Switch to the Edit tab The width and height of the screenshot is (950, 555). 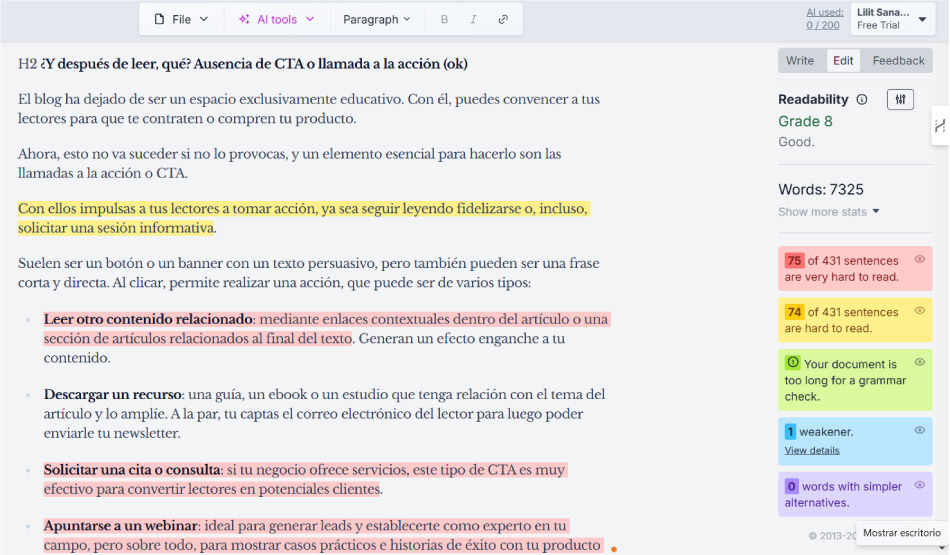click(843, 61)
